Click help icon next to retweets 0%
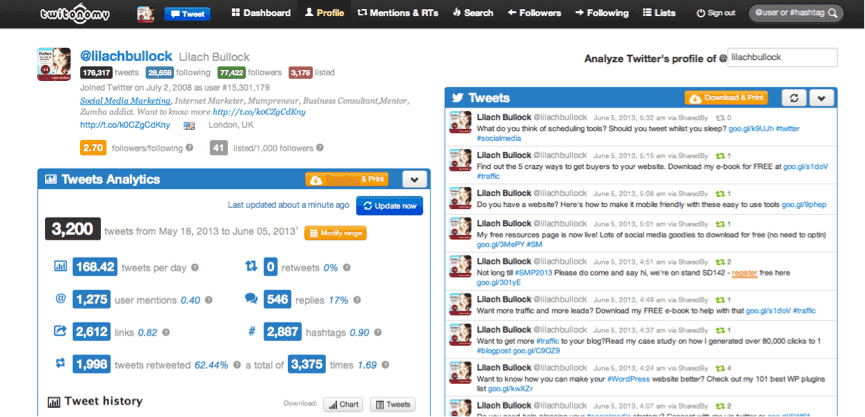 pos(346,268)
